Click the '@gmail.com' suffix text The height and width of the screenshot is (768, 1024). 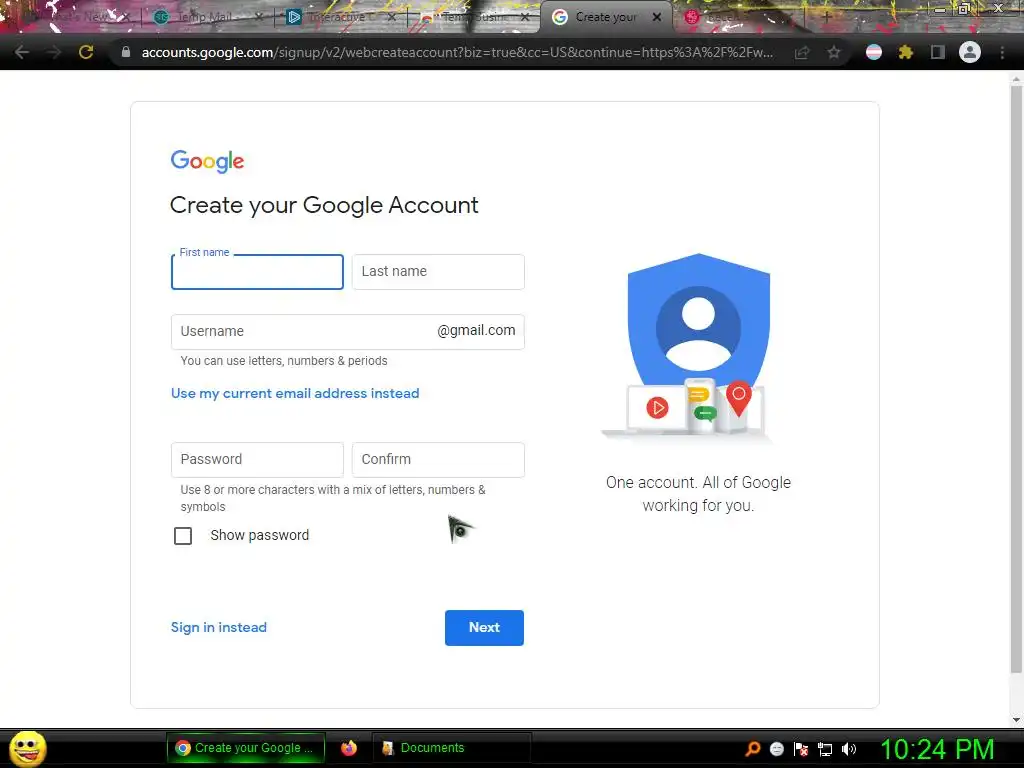click(x=476, y=330)
